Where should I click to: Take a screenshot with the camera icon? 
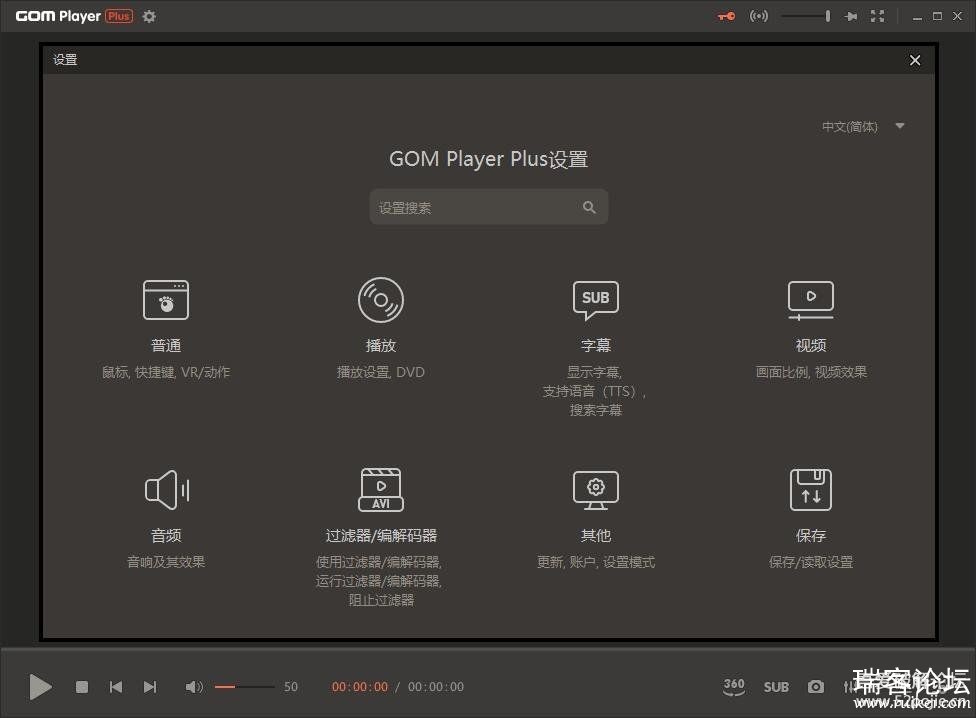816,687
